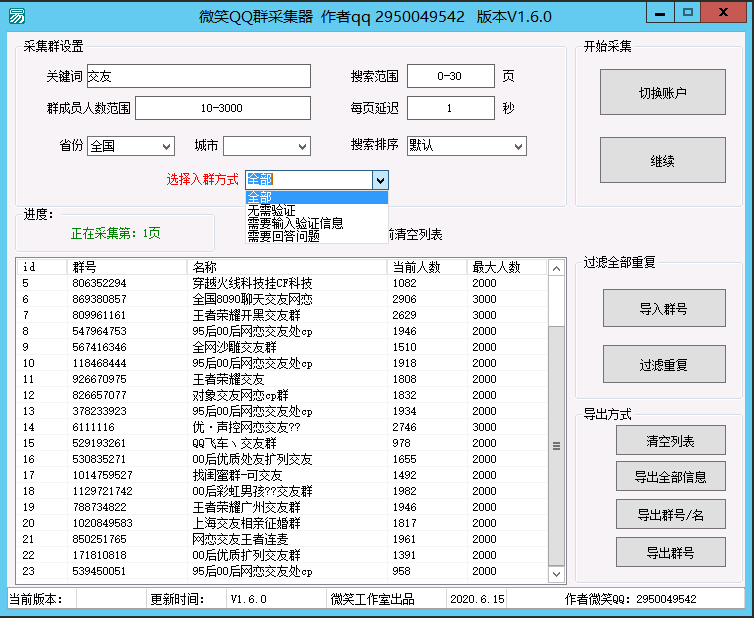Open the 搜索排序 dropdown showing 默认

pyautogui.click(x=466, y=146)
